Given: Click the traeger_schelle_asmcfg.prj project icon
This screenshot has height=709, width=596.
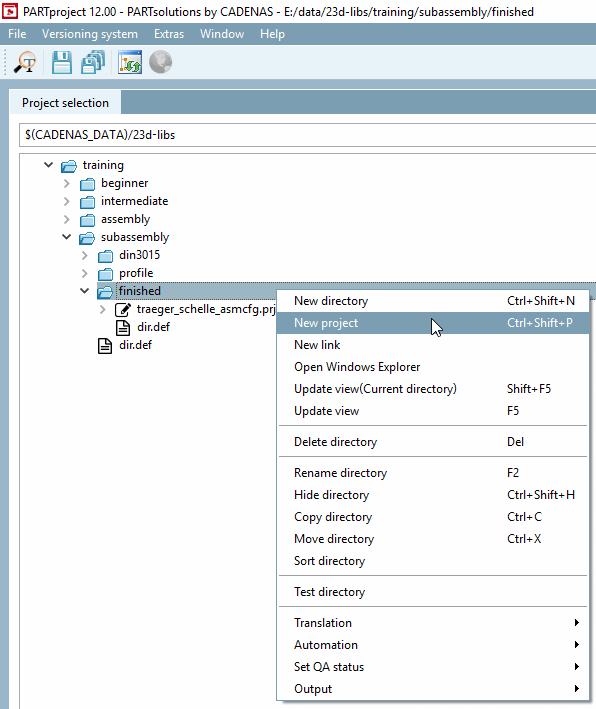Looking at the screenshot, I should click(123, 309).
